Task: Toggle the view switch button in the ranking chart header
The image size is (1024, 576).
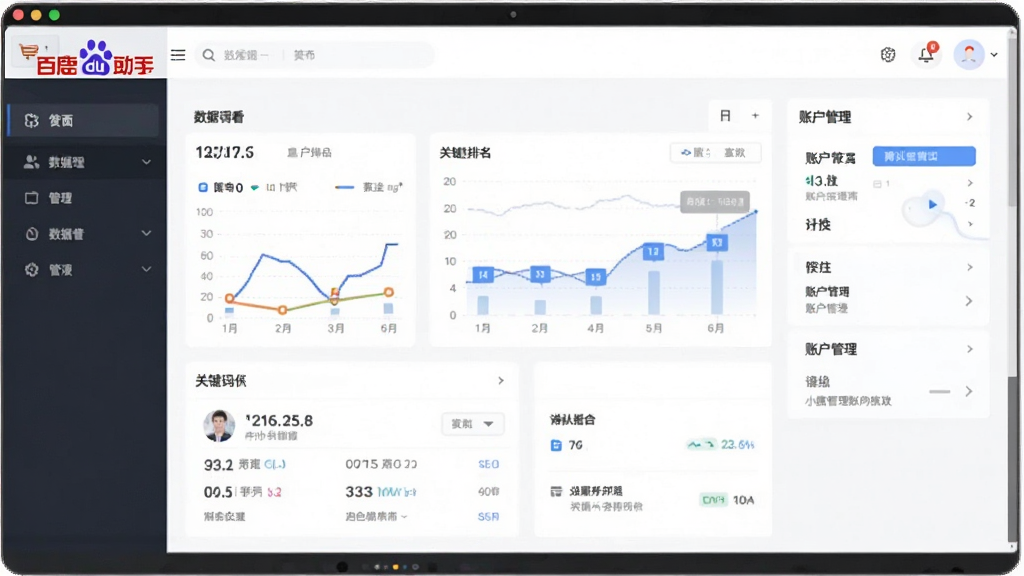Action: (715, 153)
